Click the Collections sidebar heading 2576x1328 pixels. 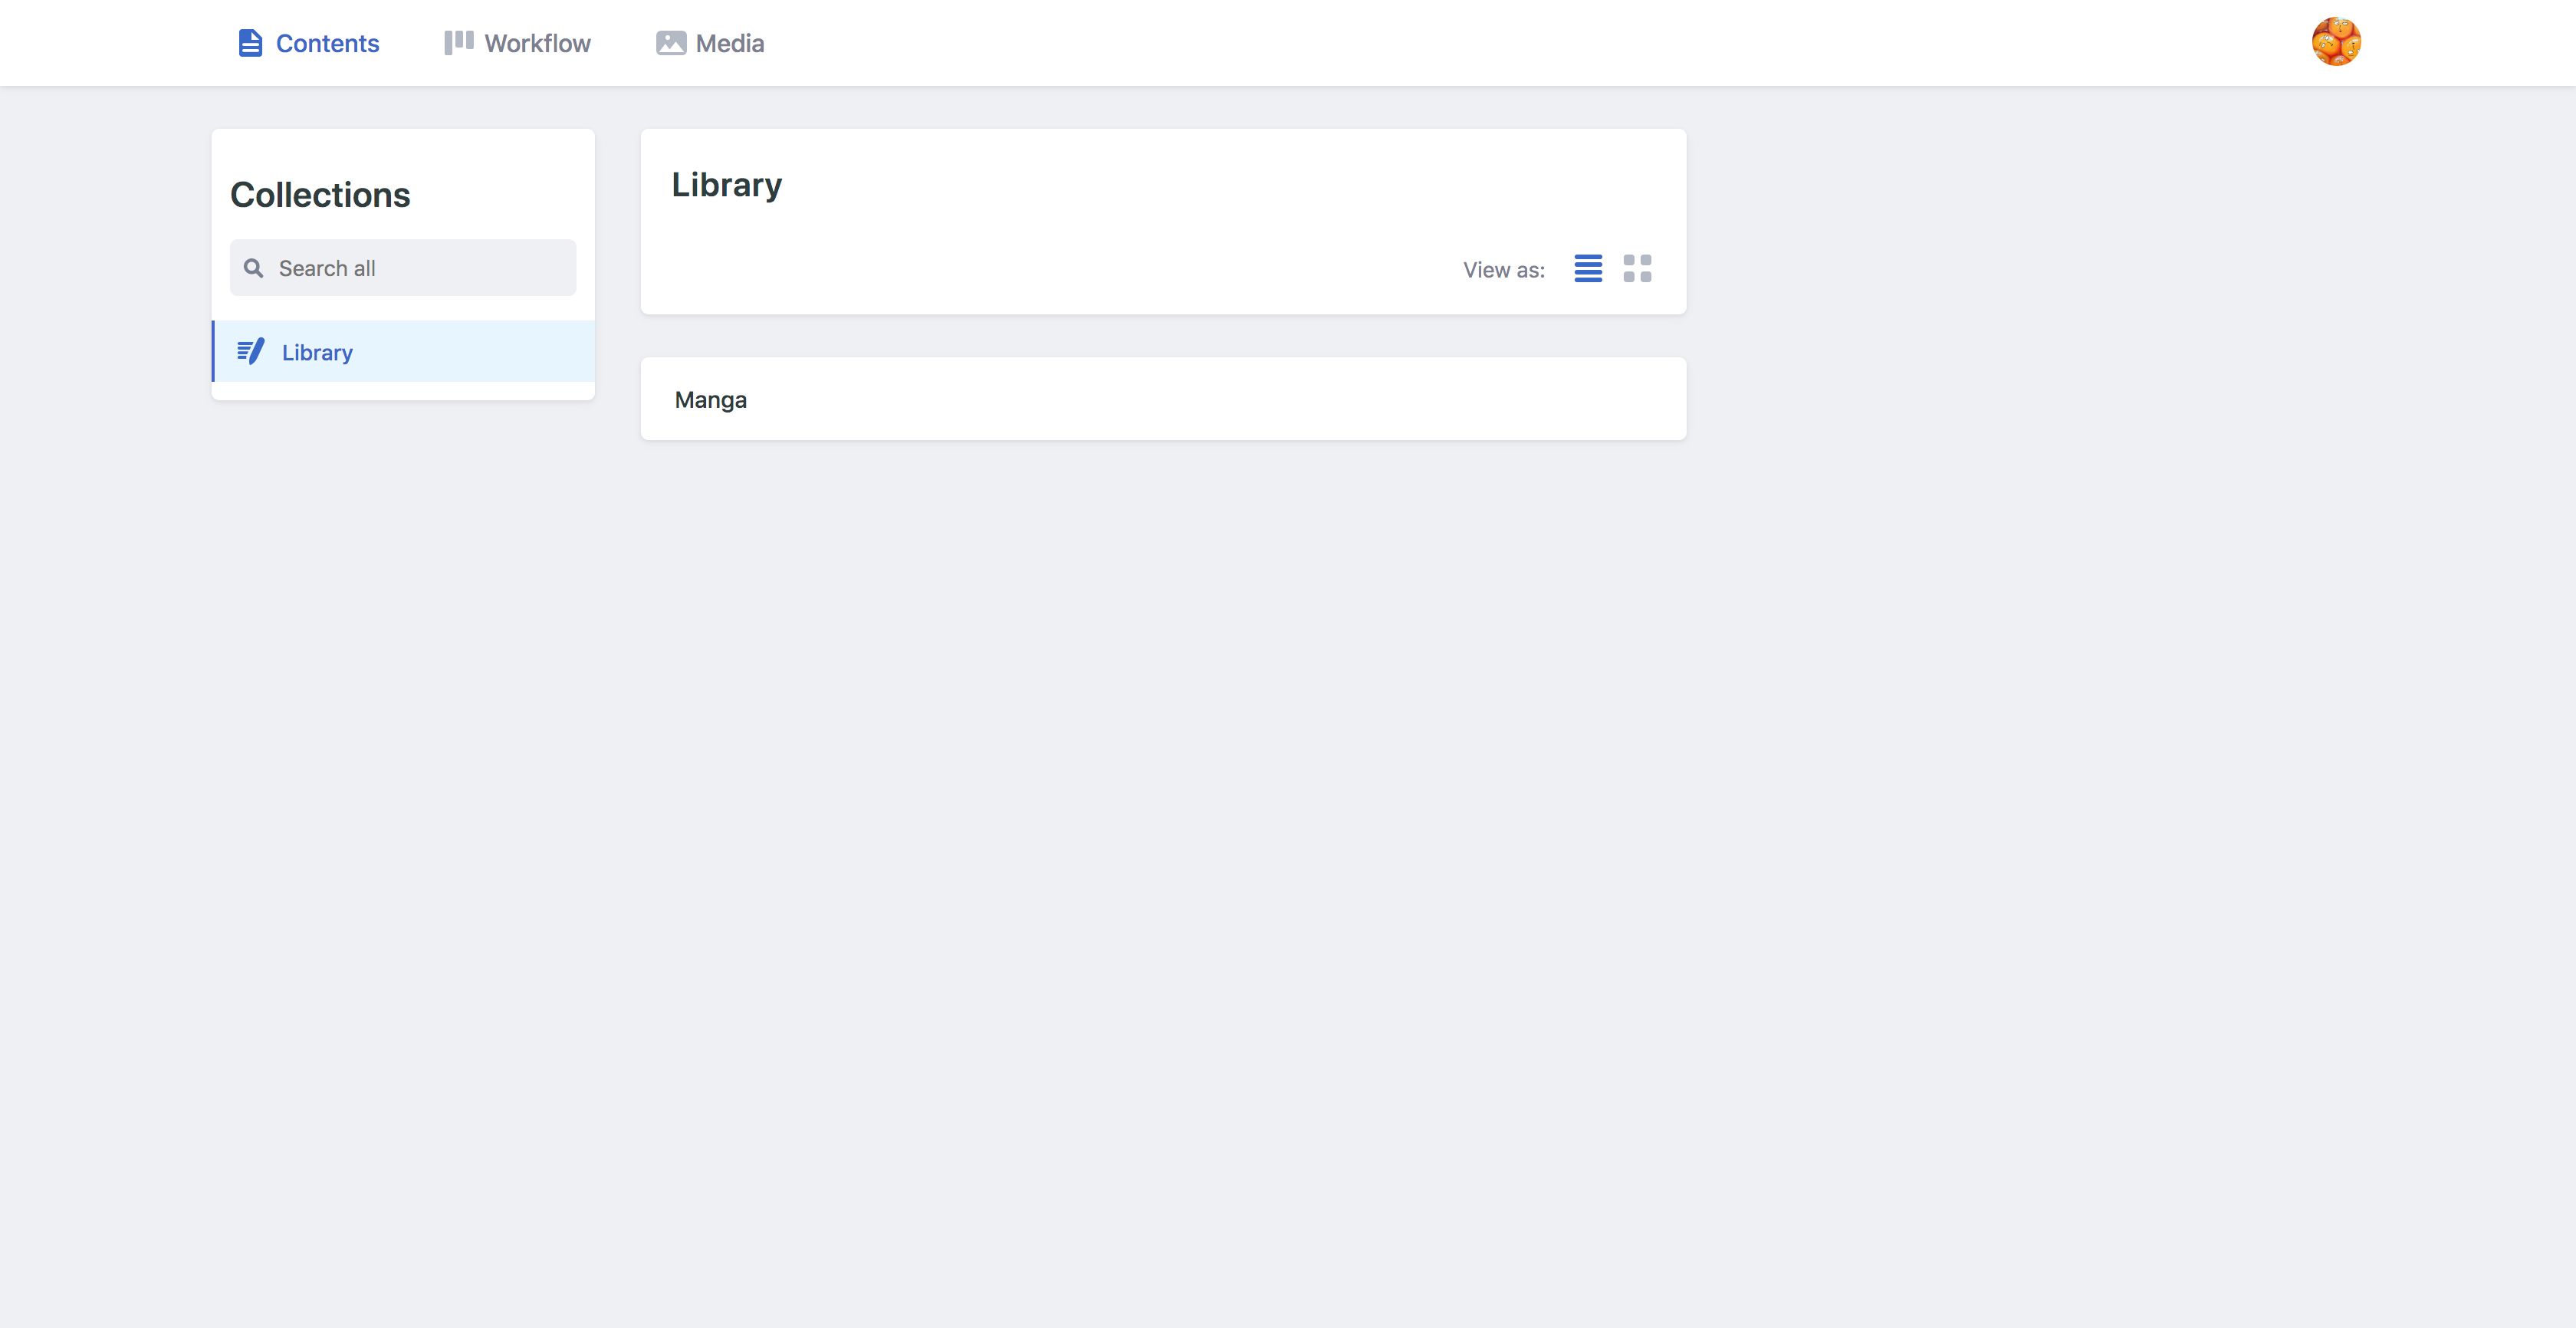pyautogui.click(x=320, y=195)
